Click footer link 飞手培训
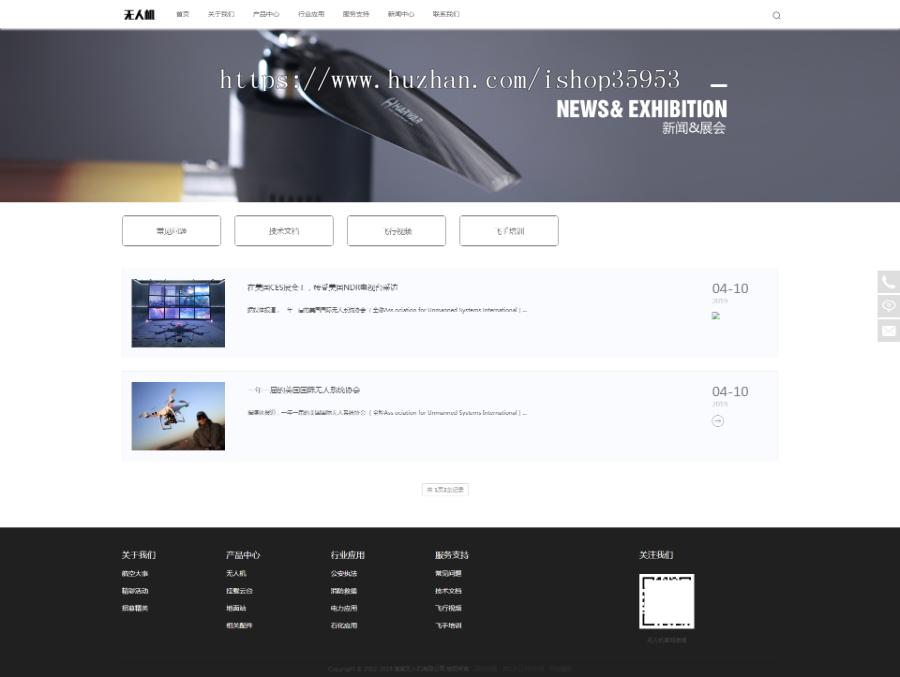This screenshot has width=900, height=677. (x=448, y=625)
